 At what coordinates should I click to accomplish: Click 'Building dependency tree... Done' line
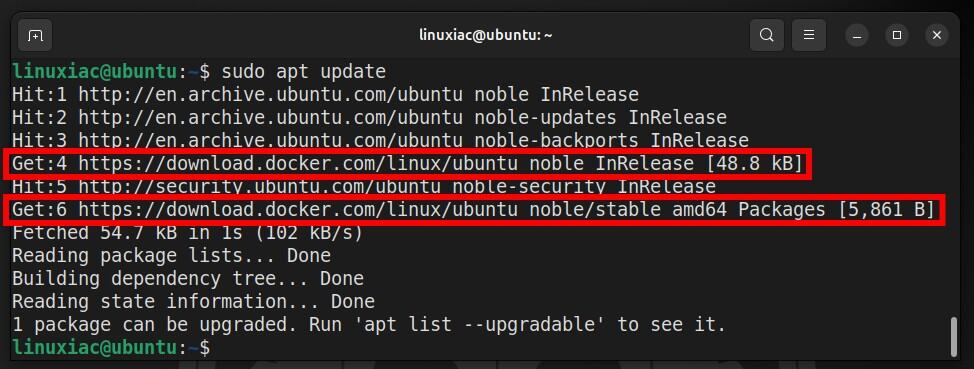coord(188,279)
